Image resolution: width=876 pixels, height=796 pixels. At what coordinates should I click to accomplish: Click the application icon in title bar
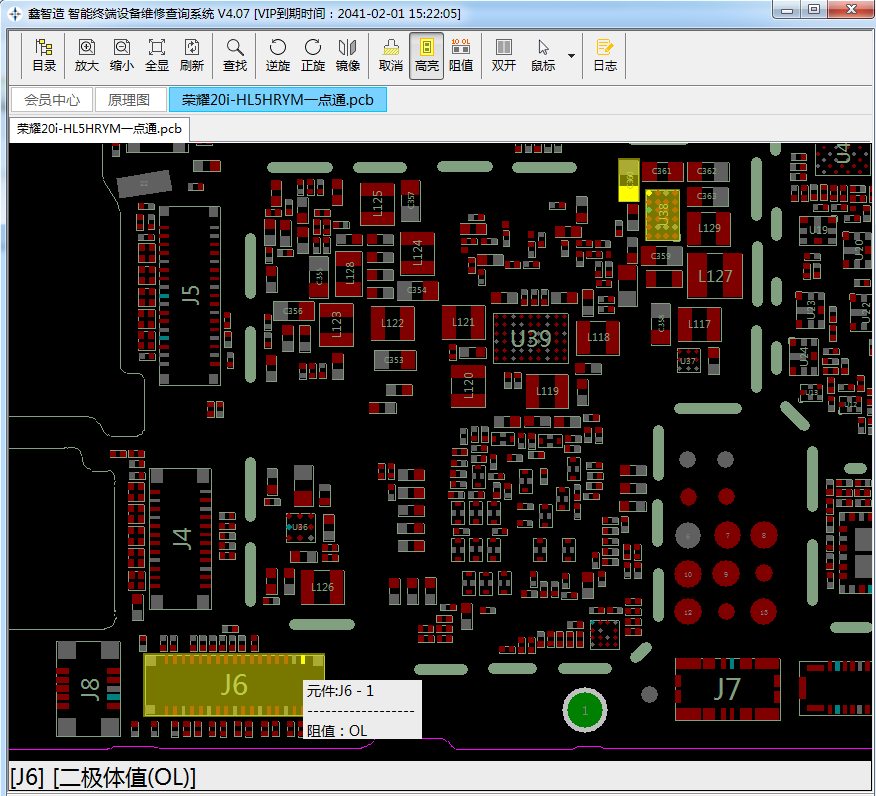(15, 13)
